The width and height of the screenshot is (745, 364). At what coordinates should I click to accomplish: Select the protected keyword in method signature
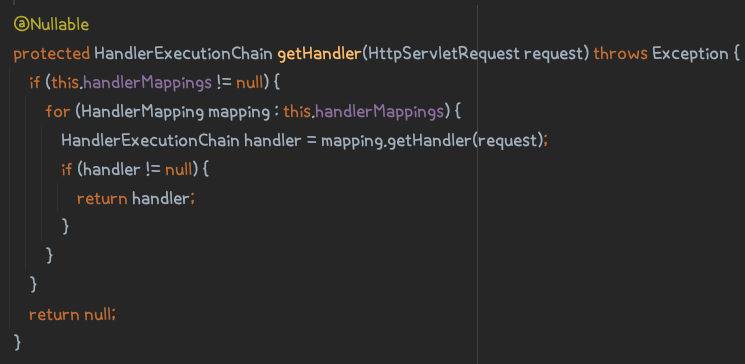point(52,54)
